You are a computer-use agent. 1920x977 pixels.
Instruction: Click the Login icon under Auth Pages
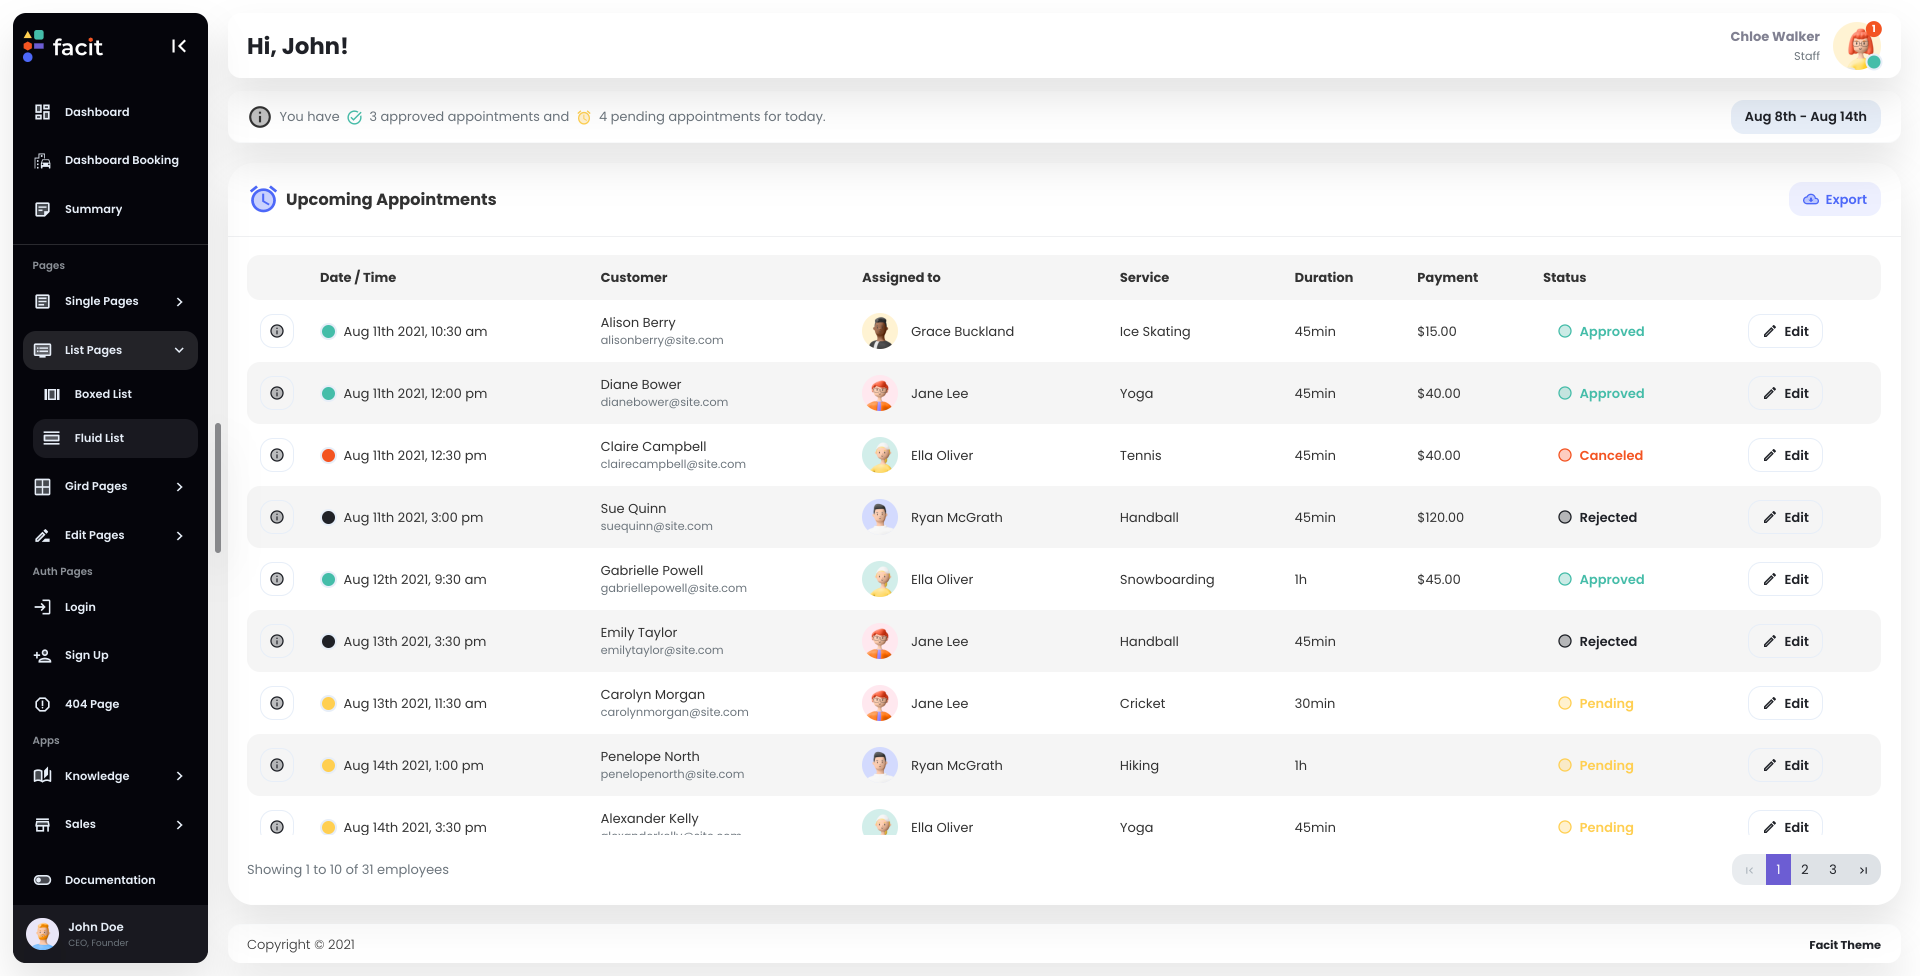[x=42, y=607]
